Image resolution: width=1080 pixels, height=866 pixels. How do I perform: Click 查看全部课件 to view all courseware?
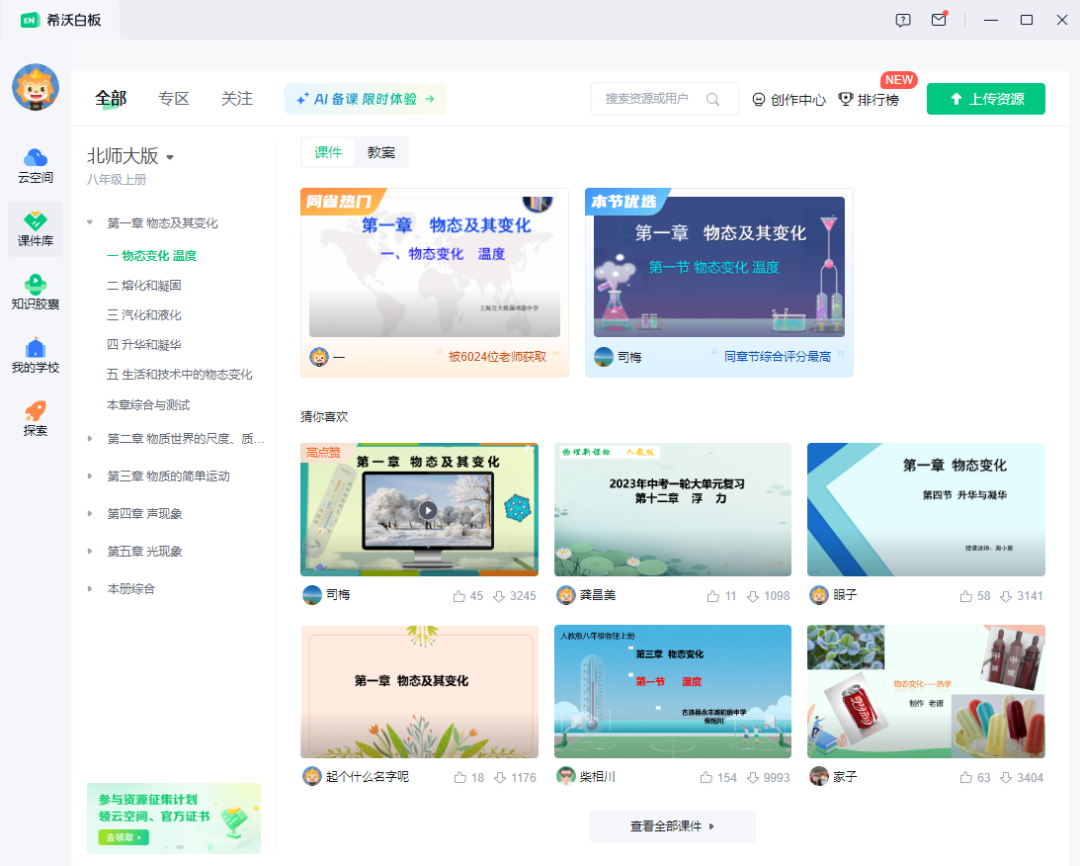[673, 826]
